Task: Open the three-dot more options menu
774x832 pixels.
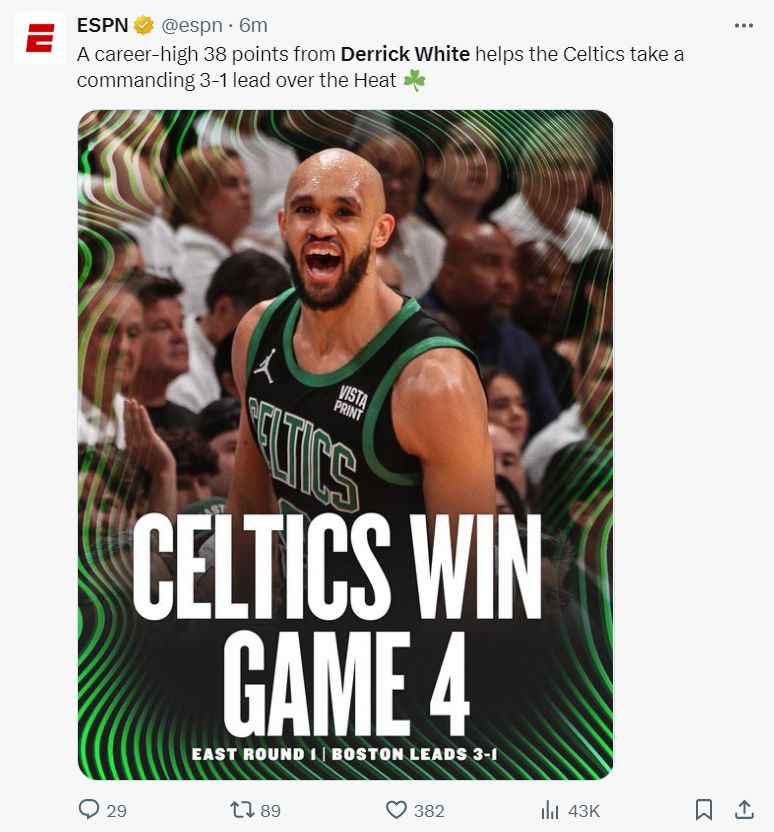Action: coord(744,25)
